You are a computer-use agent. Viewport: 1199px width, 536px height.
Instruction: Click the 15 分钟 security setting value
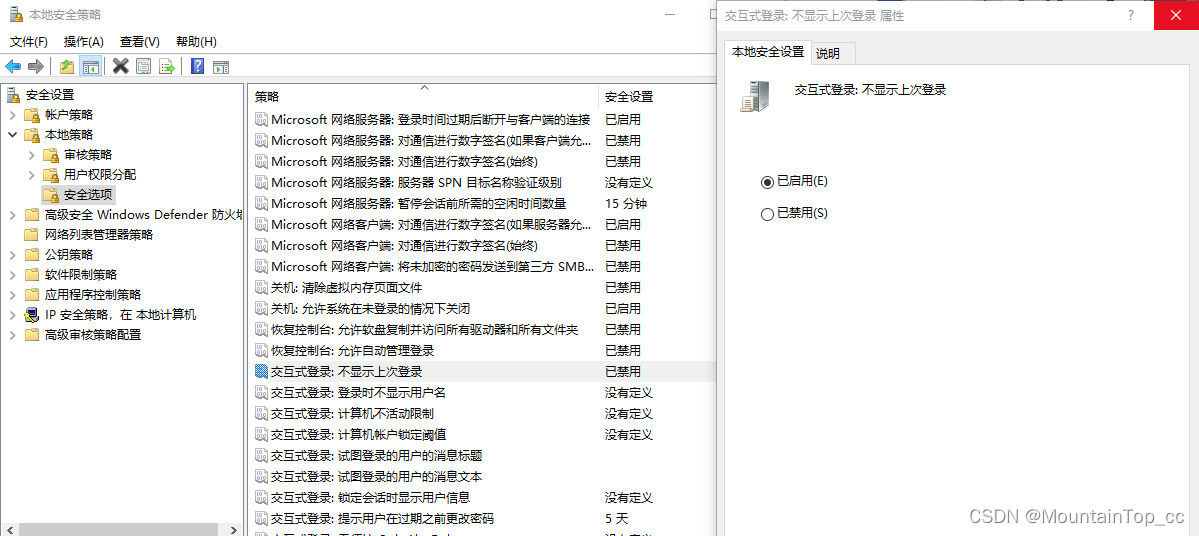click(625, 203)
